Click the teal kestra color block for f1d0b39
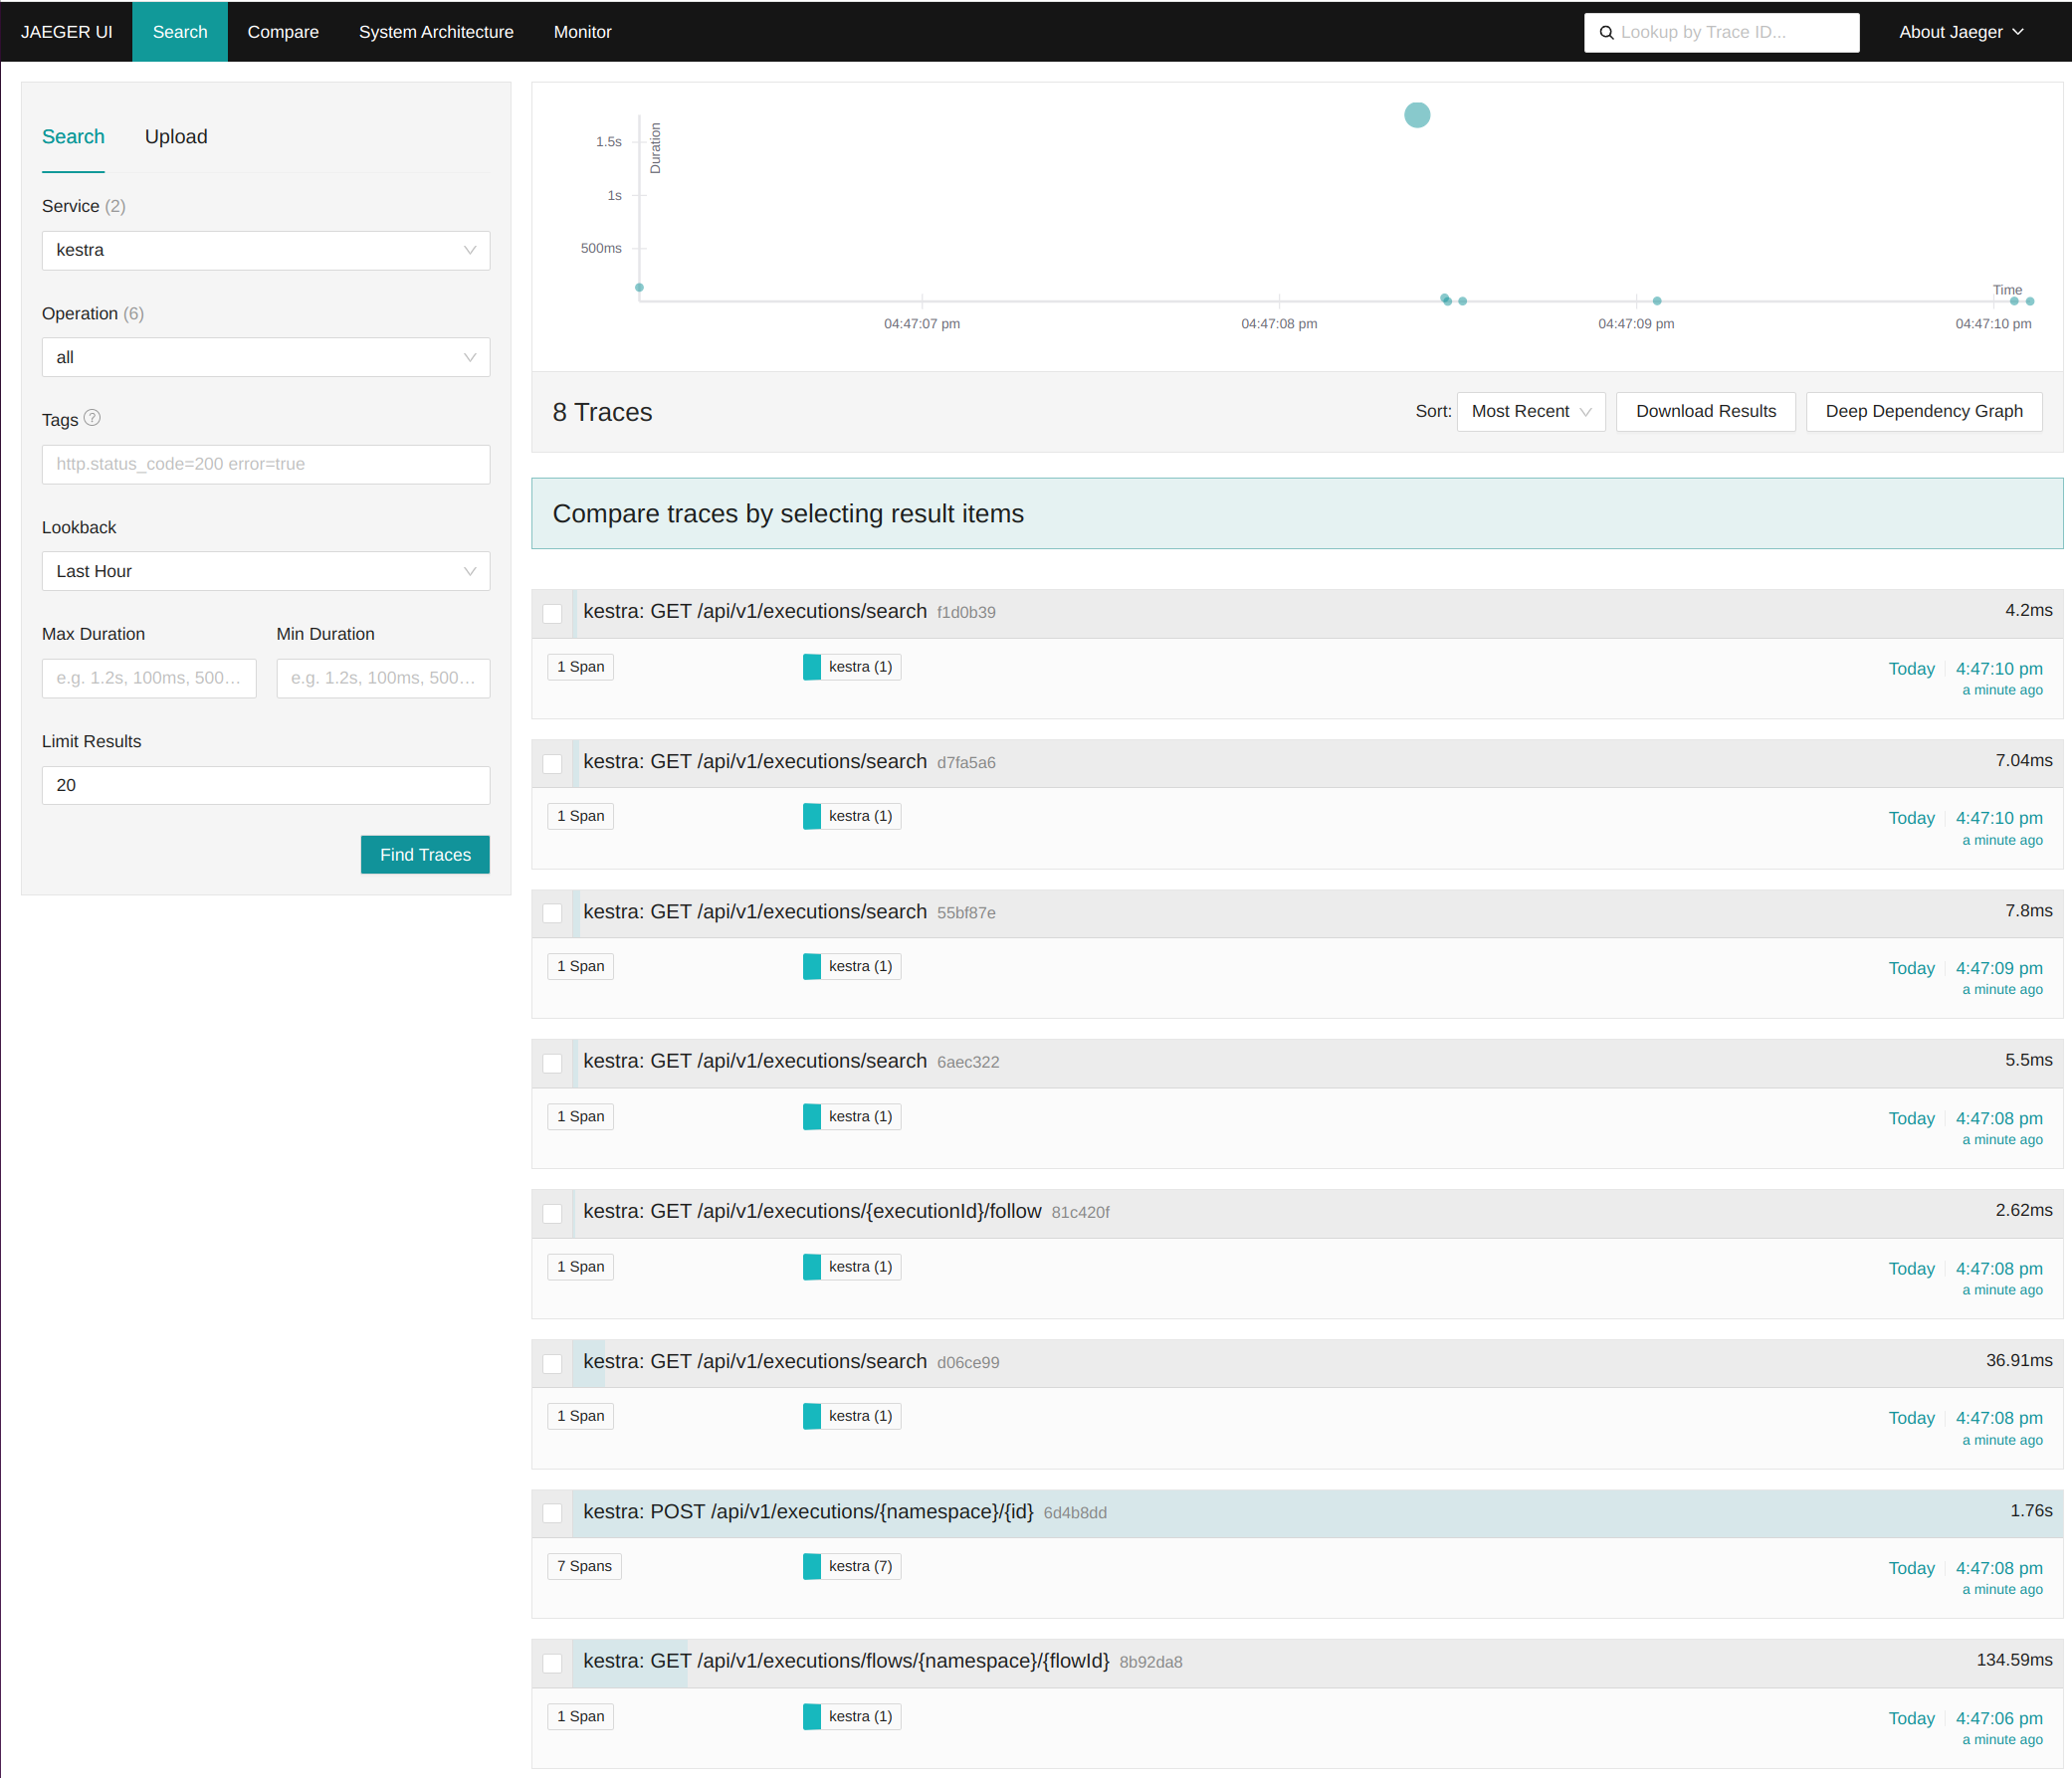This screenshot has width=2072, height=1778. 811,667
